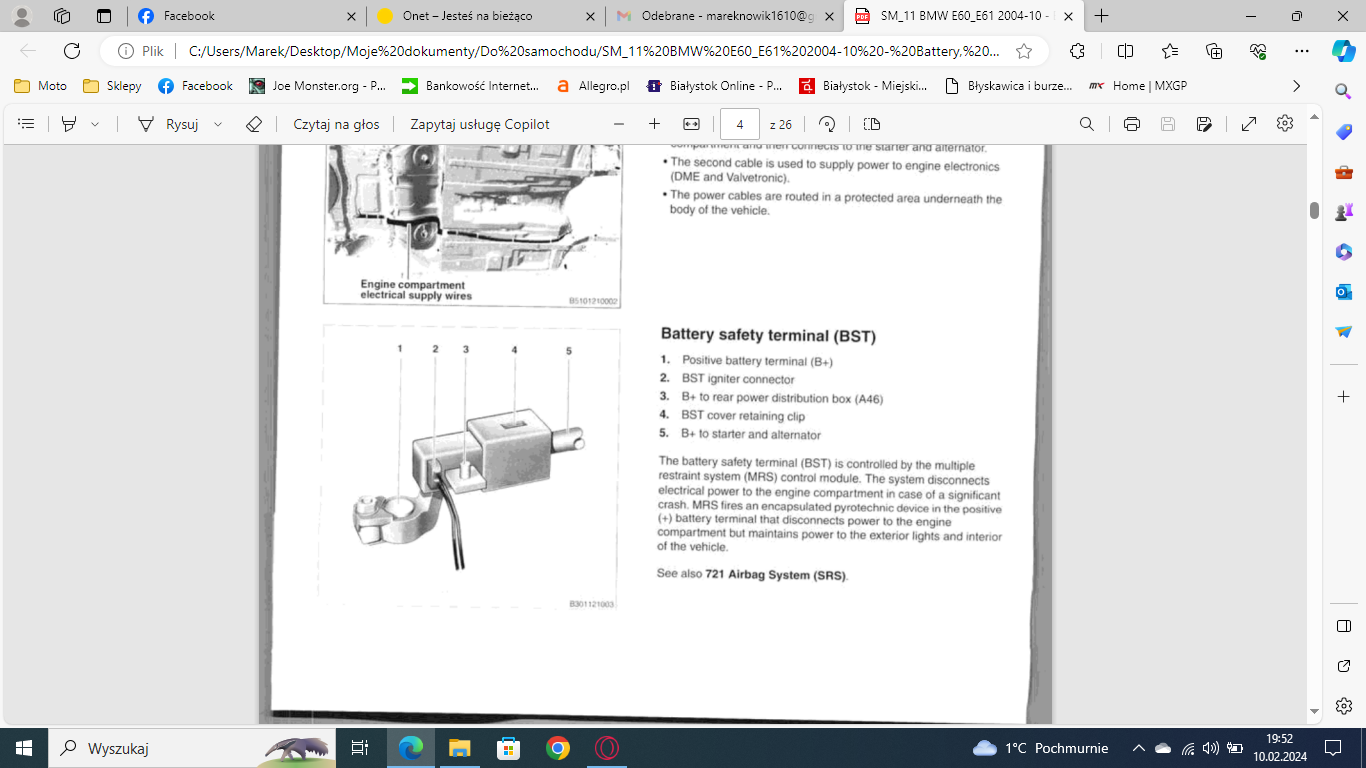The width and height of the screenshot is (1366, 768).
Task: Open the Favorites list icon
Action: pyautogui.click(x=1170, y=51)
